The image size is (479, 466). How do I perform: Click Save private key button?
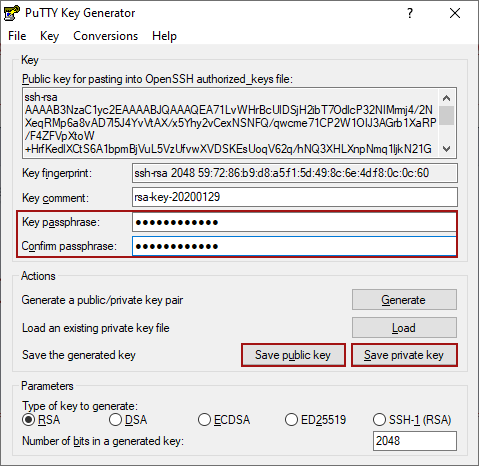[404, 355]
